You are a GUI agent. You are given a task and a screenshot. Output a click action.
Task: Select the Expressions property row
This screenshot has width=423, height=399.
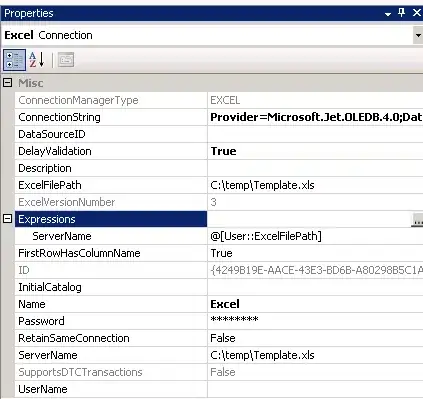point(111,219)
